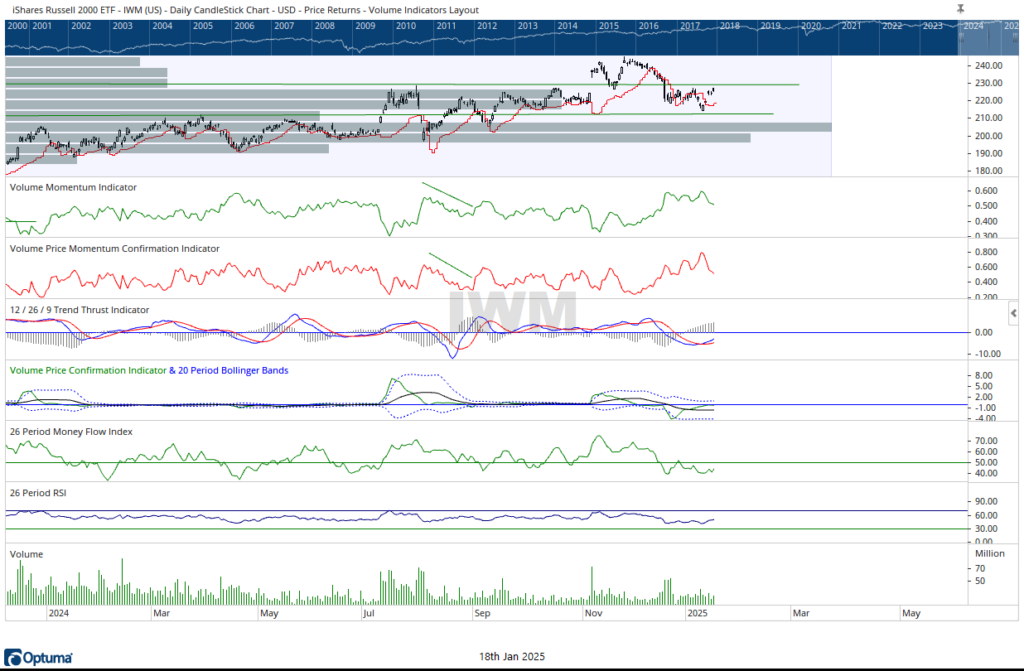Jump to 2020 in the overview timeline
Image resolution: width=1024 pixels, height=671 pixels.
(811, 24)
